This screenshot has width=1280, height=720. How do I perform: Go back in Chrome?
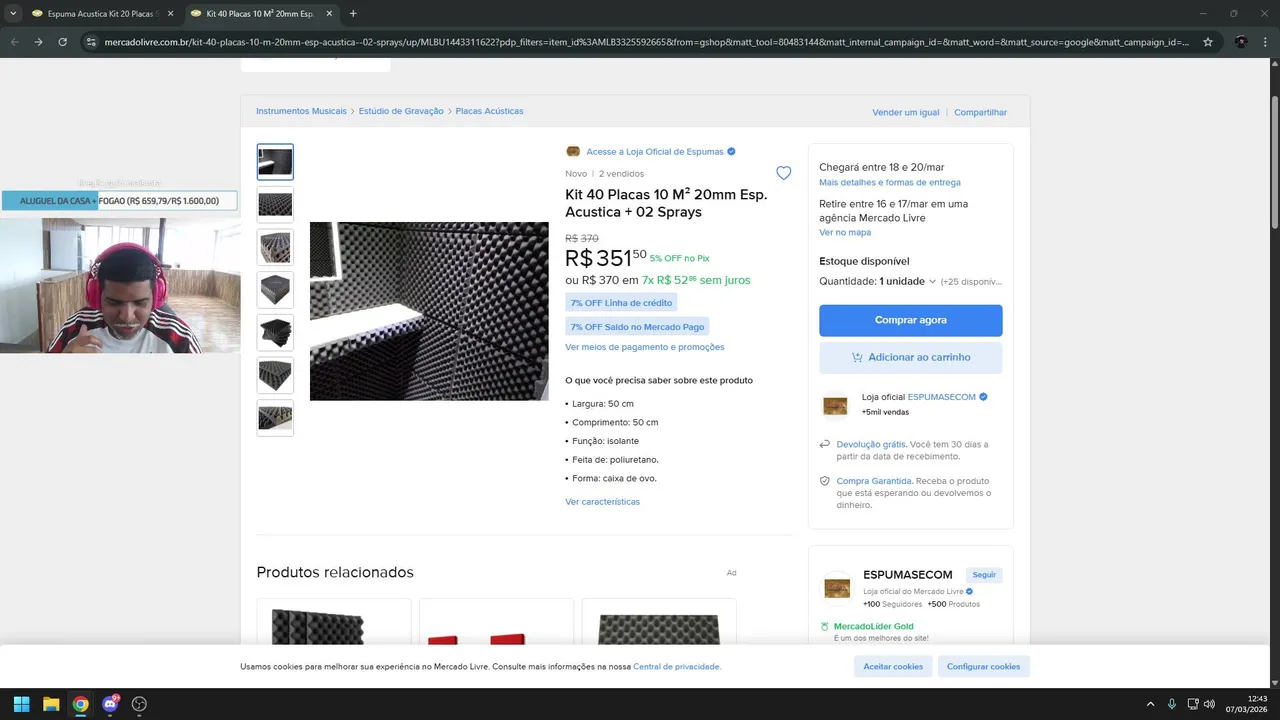coord(14,42)
